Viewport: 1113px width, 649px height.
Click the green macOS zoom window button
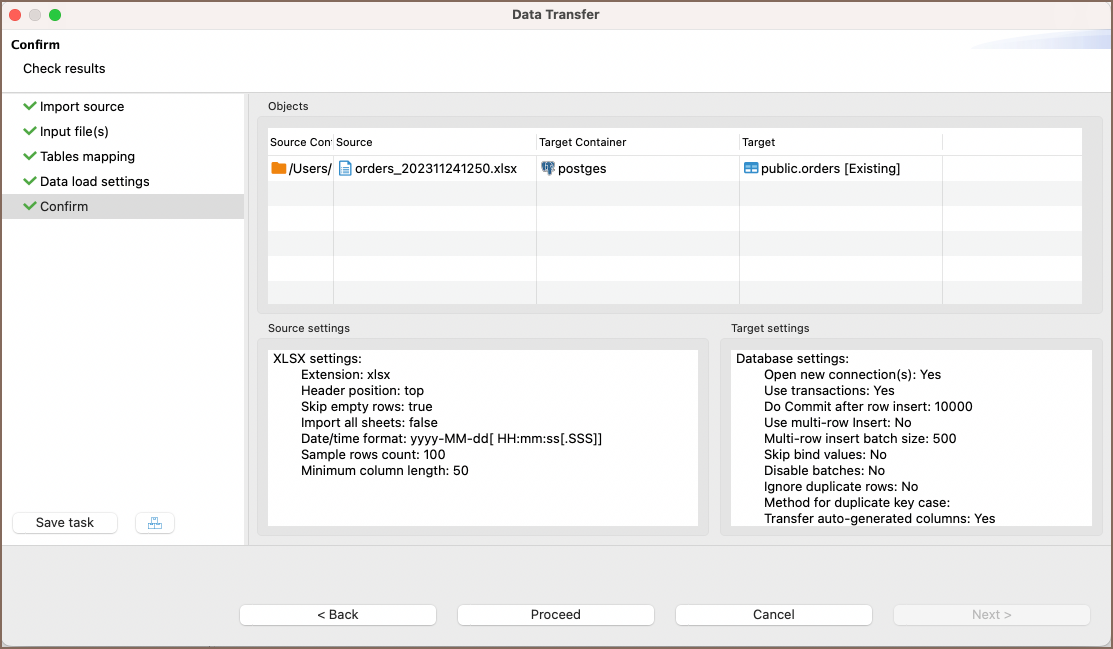(55, 15)
